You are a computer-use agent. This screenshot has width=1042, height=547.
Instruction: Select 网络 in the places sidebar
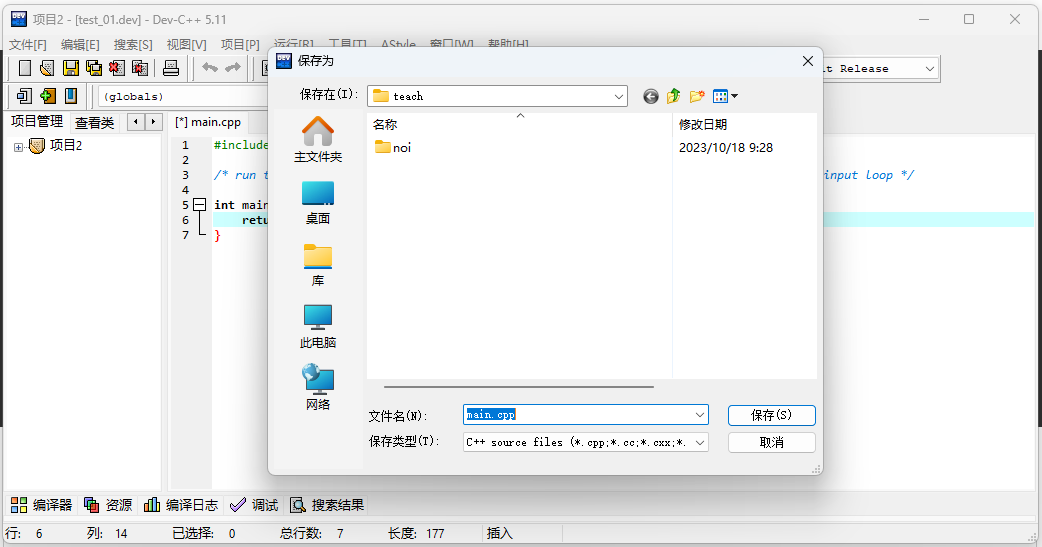click(318, 387)
